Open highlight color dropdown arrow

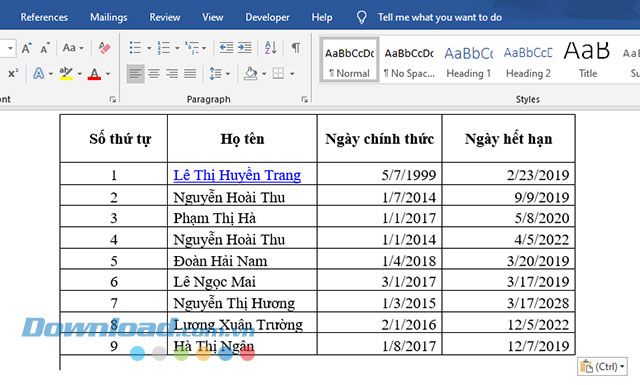80,74
